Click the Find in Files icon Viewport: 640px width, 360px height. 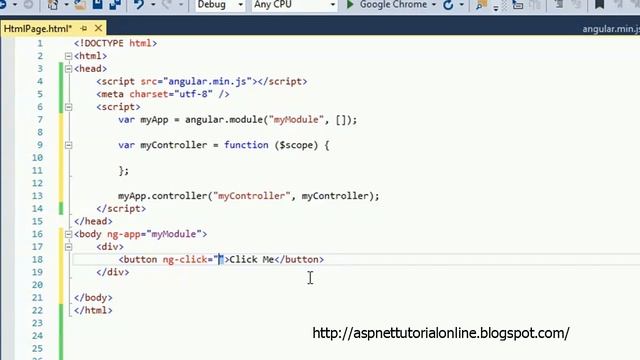(481, 5)
